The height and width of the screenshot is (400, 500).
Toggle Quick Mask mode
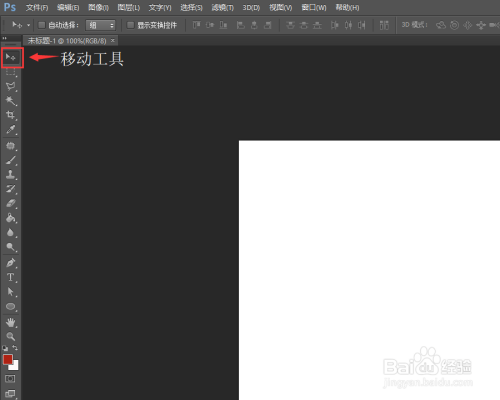(10, 379)
